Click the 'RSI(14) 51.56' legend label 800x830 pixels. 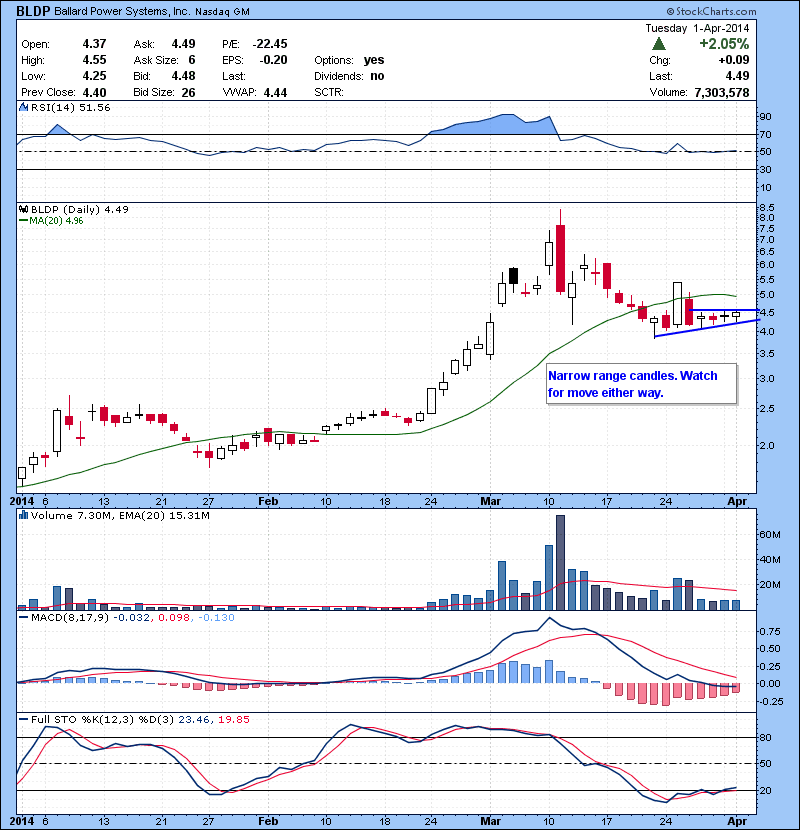coord(70,107)
